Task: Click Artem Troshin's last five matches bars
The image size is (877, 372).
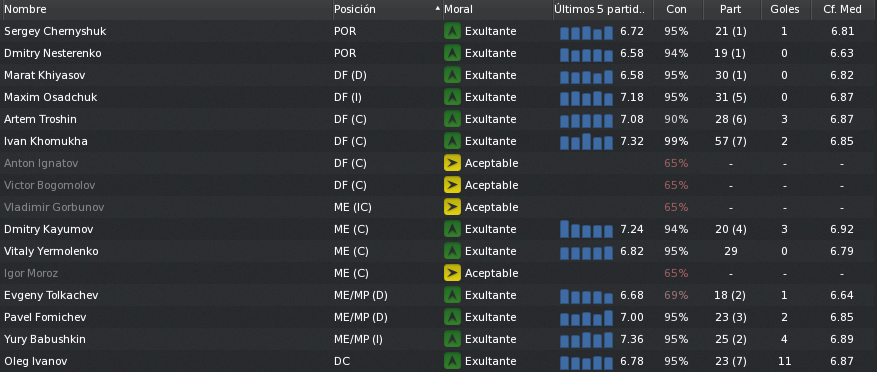Action: (586, 120)
